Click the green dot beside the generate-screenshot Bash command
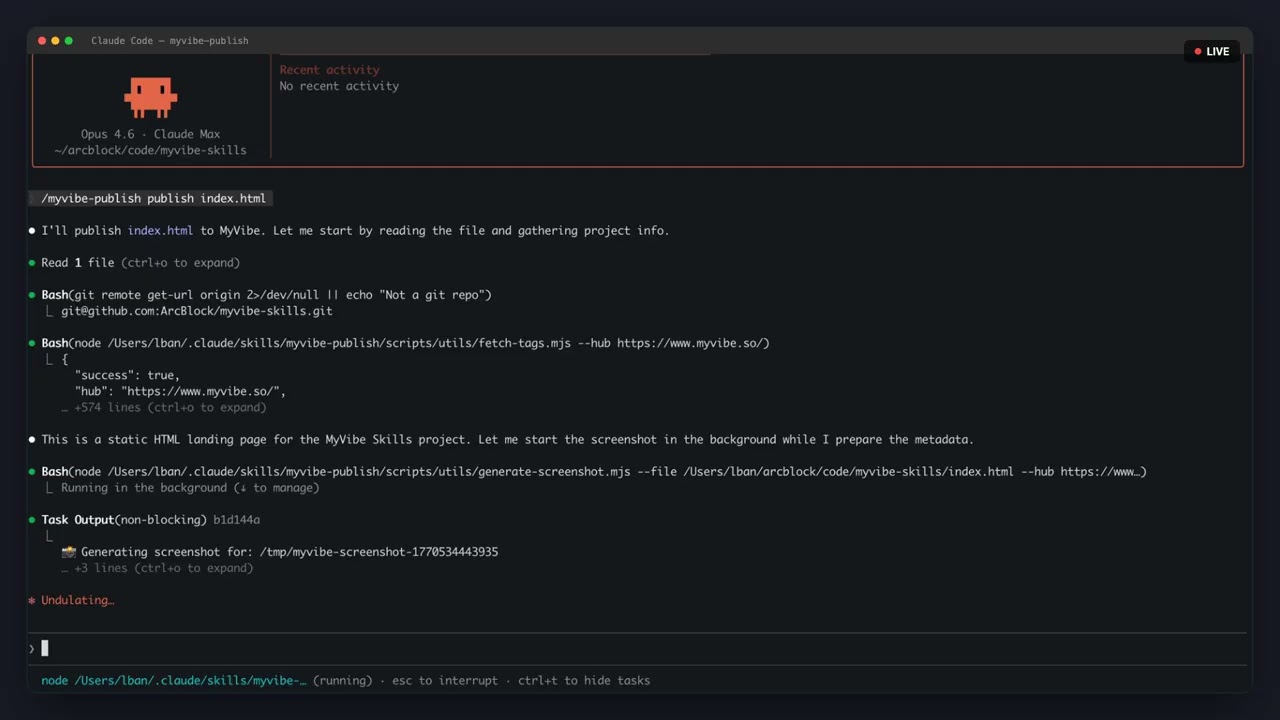The width and height of the screenshot is (1280, 720). tap(32, 472)
